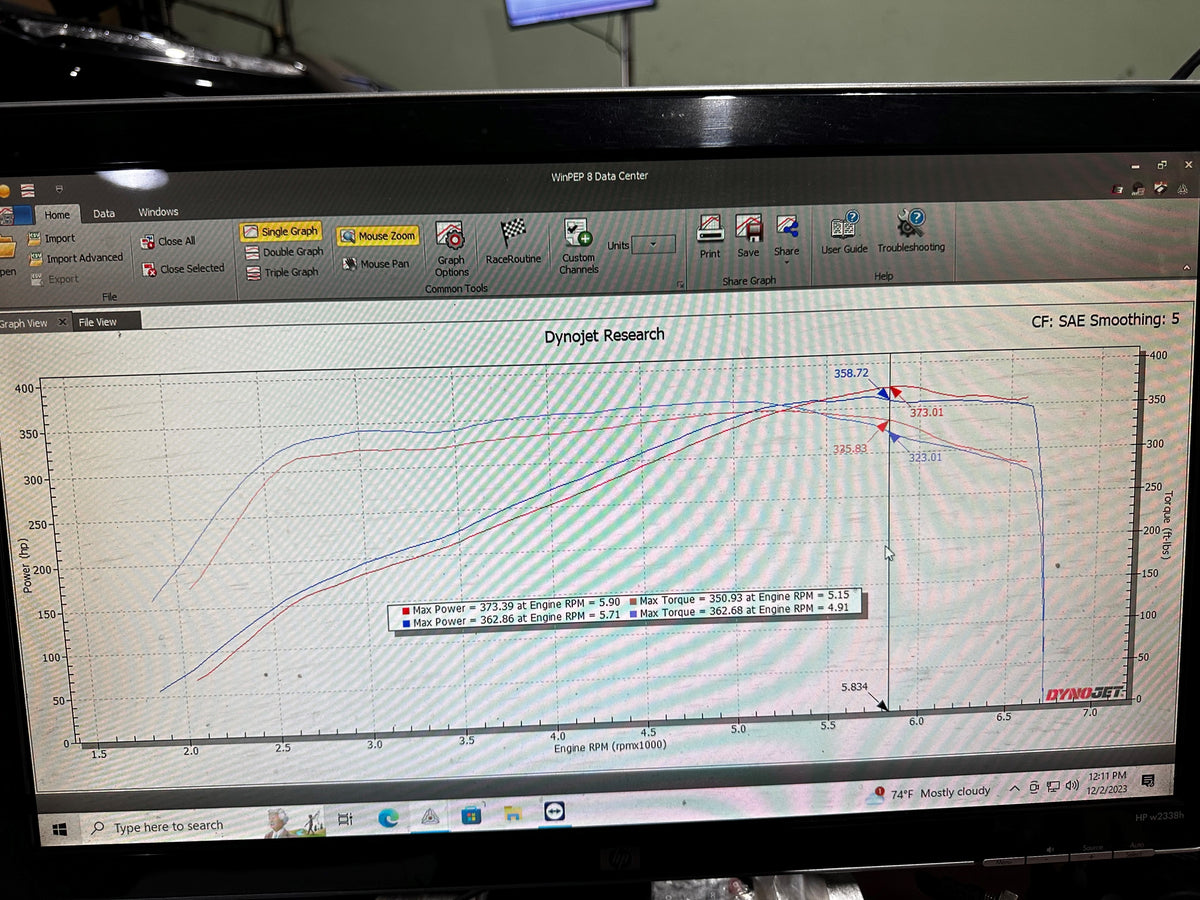Switch to the Data ribbon tab
This screenshot has height=900, width=1200.
(x=104, y=213)
